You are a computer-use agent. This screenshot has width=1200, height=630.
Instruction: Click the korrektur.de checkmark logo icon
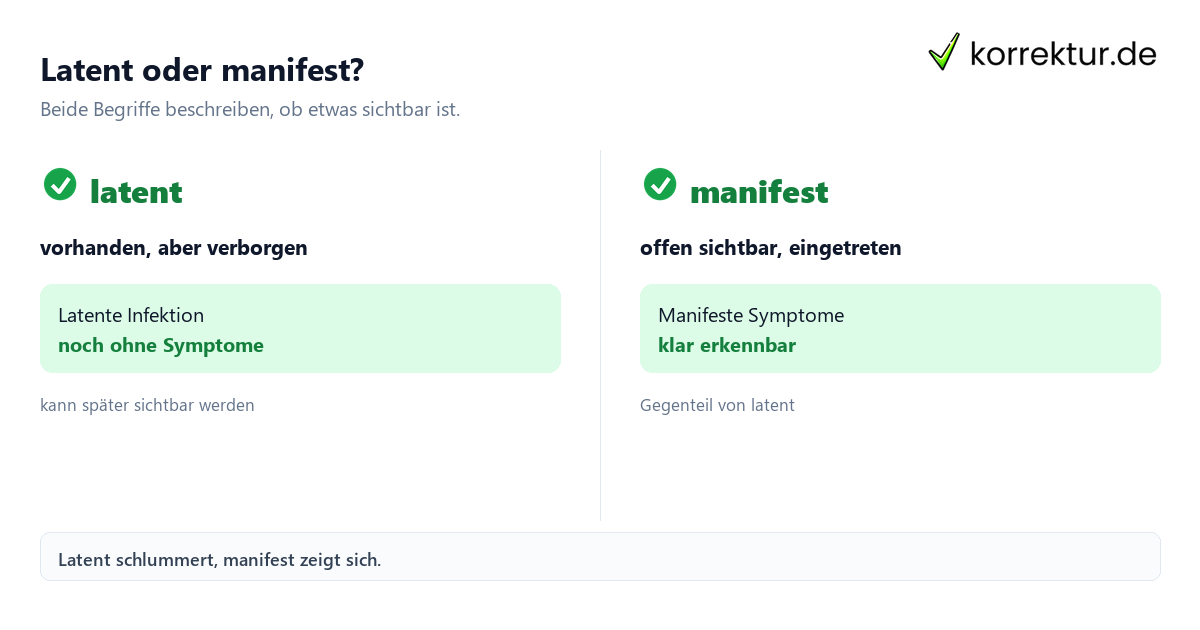[x=944, y=52]
